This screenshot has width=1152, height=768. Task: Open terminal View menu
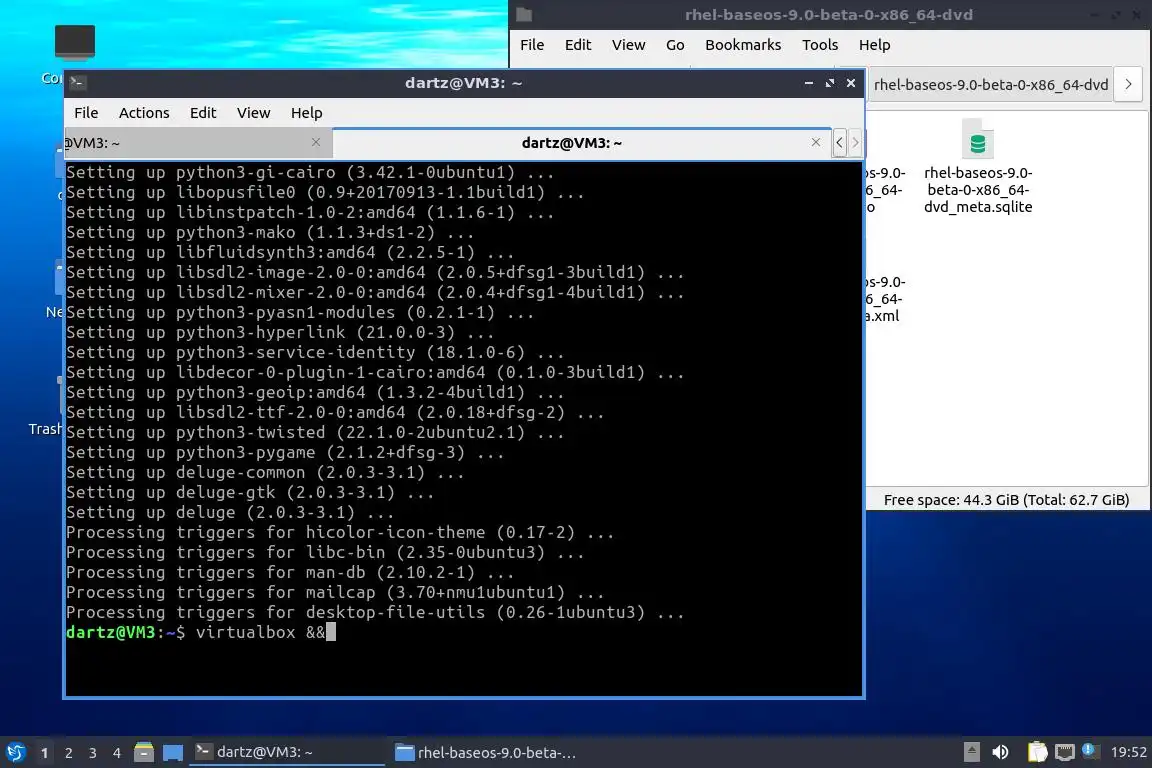pyautogui.click(x=253, y=112)
